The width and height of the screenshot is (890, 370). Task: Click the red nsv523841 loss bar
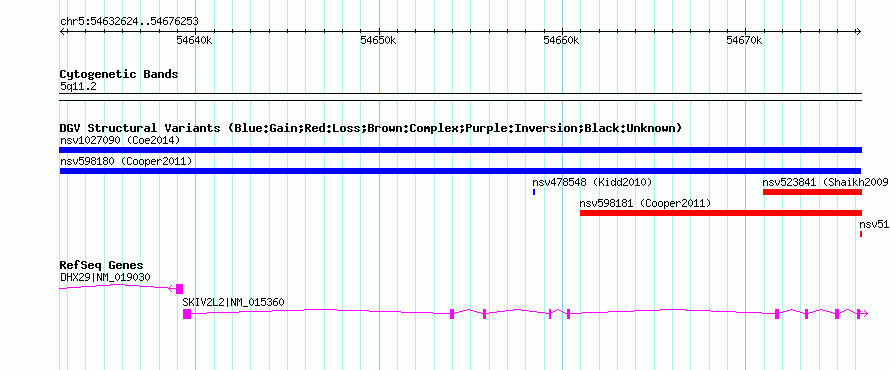[x=812, y=192]
